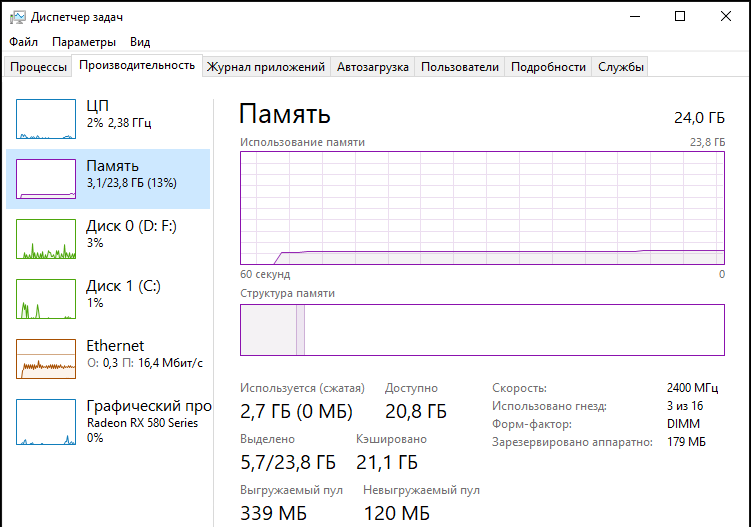Select the Radeon RX 580 GPU graph

click(x=45, y=418)
